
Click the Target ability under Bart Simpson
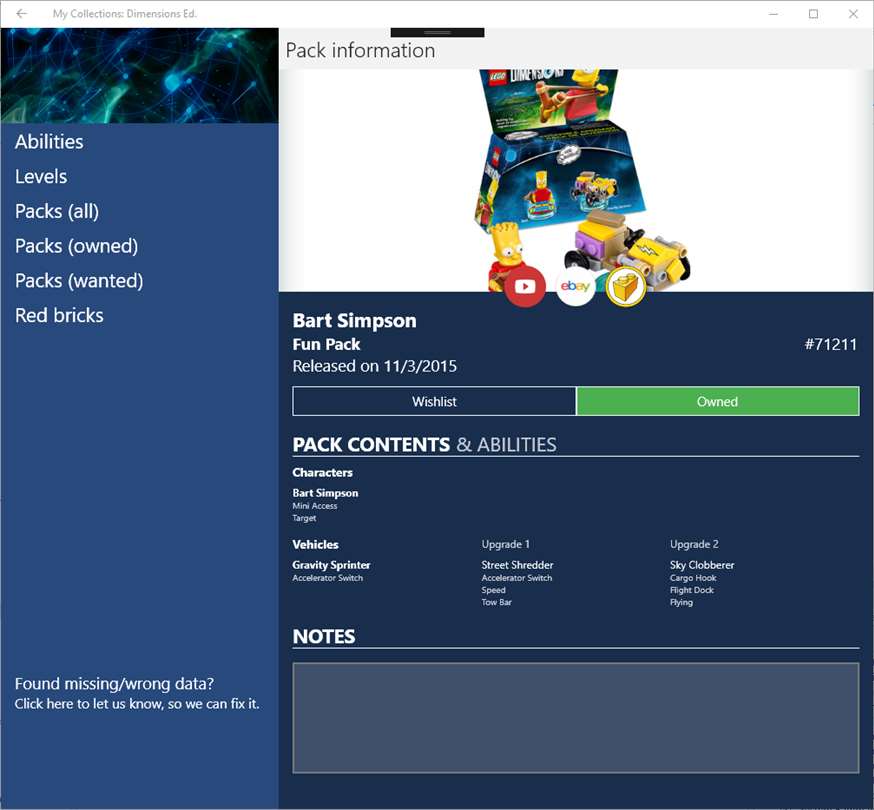point(304,518)
